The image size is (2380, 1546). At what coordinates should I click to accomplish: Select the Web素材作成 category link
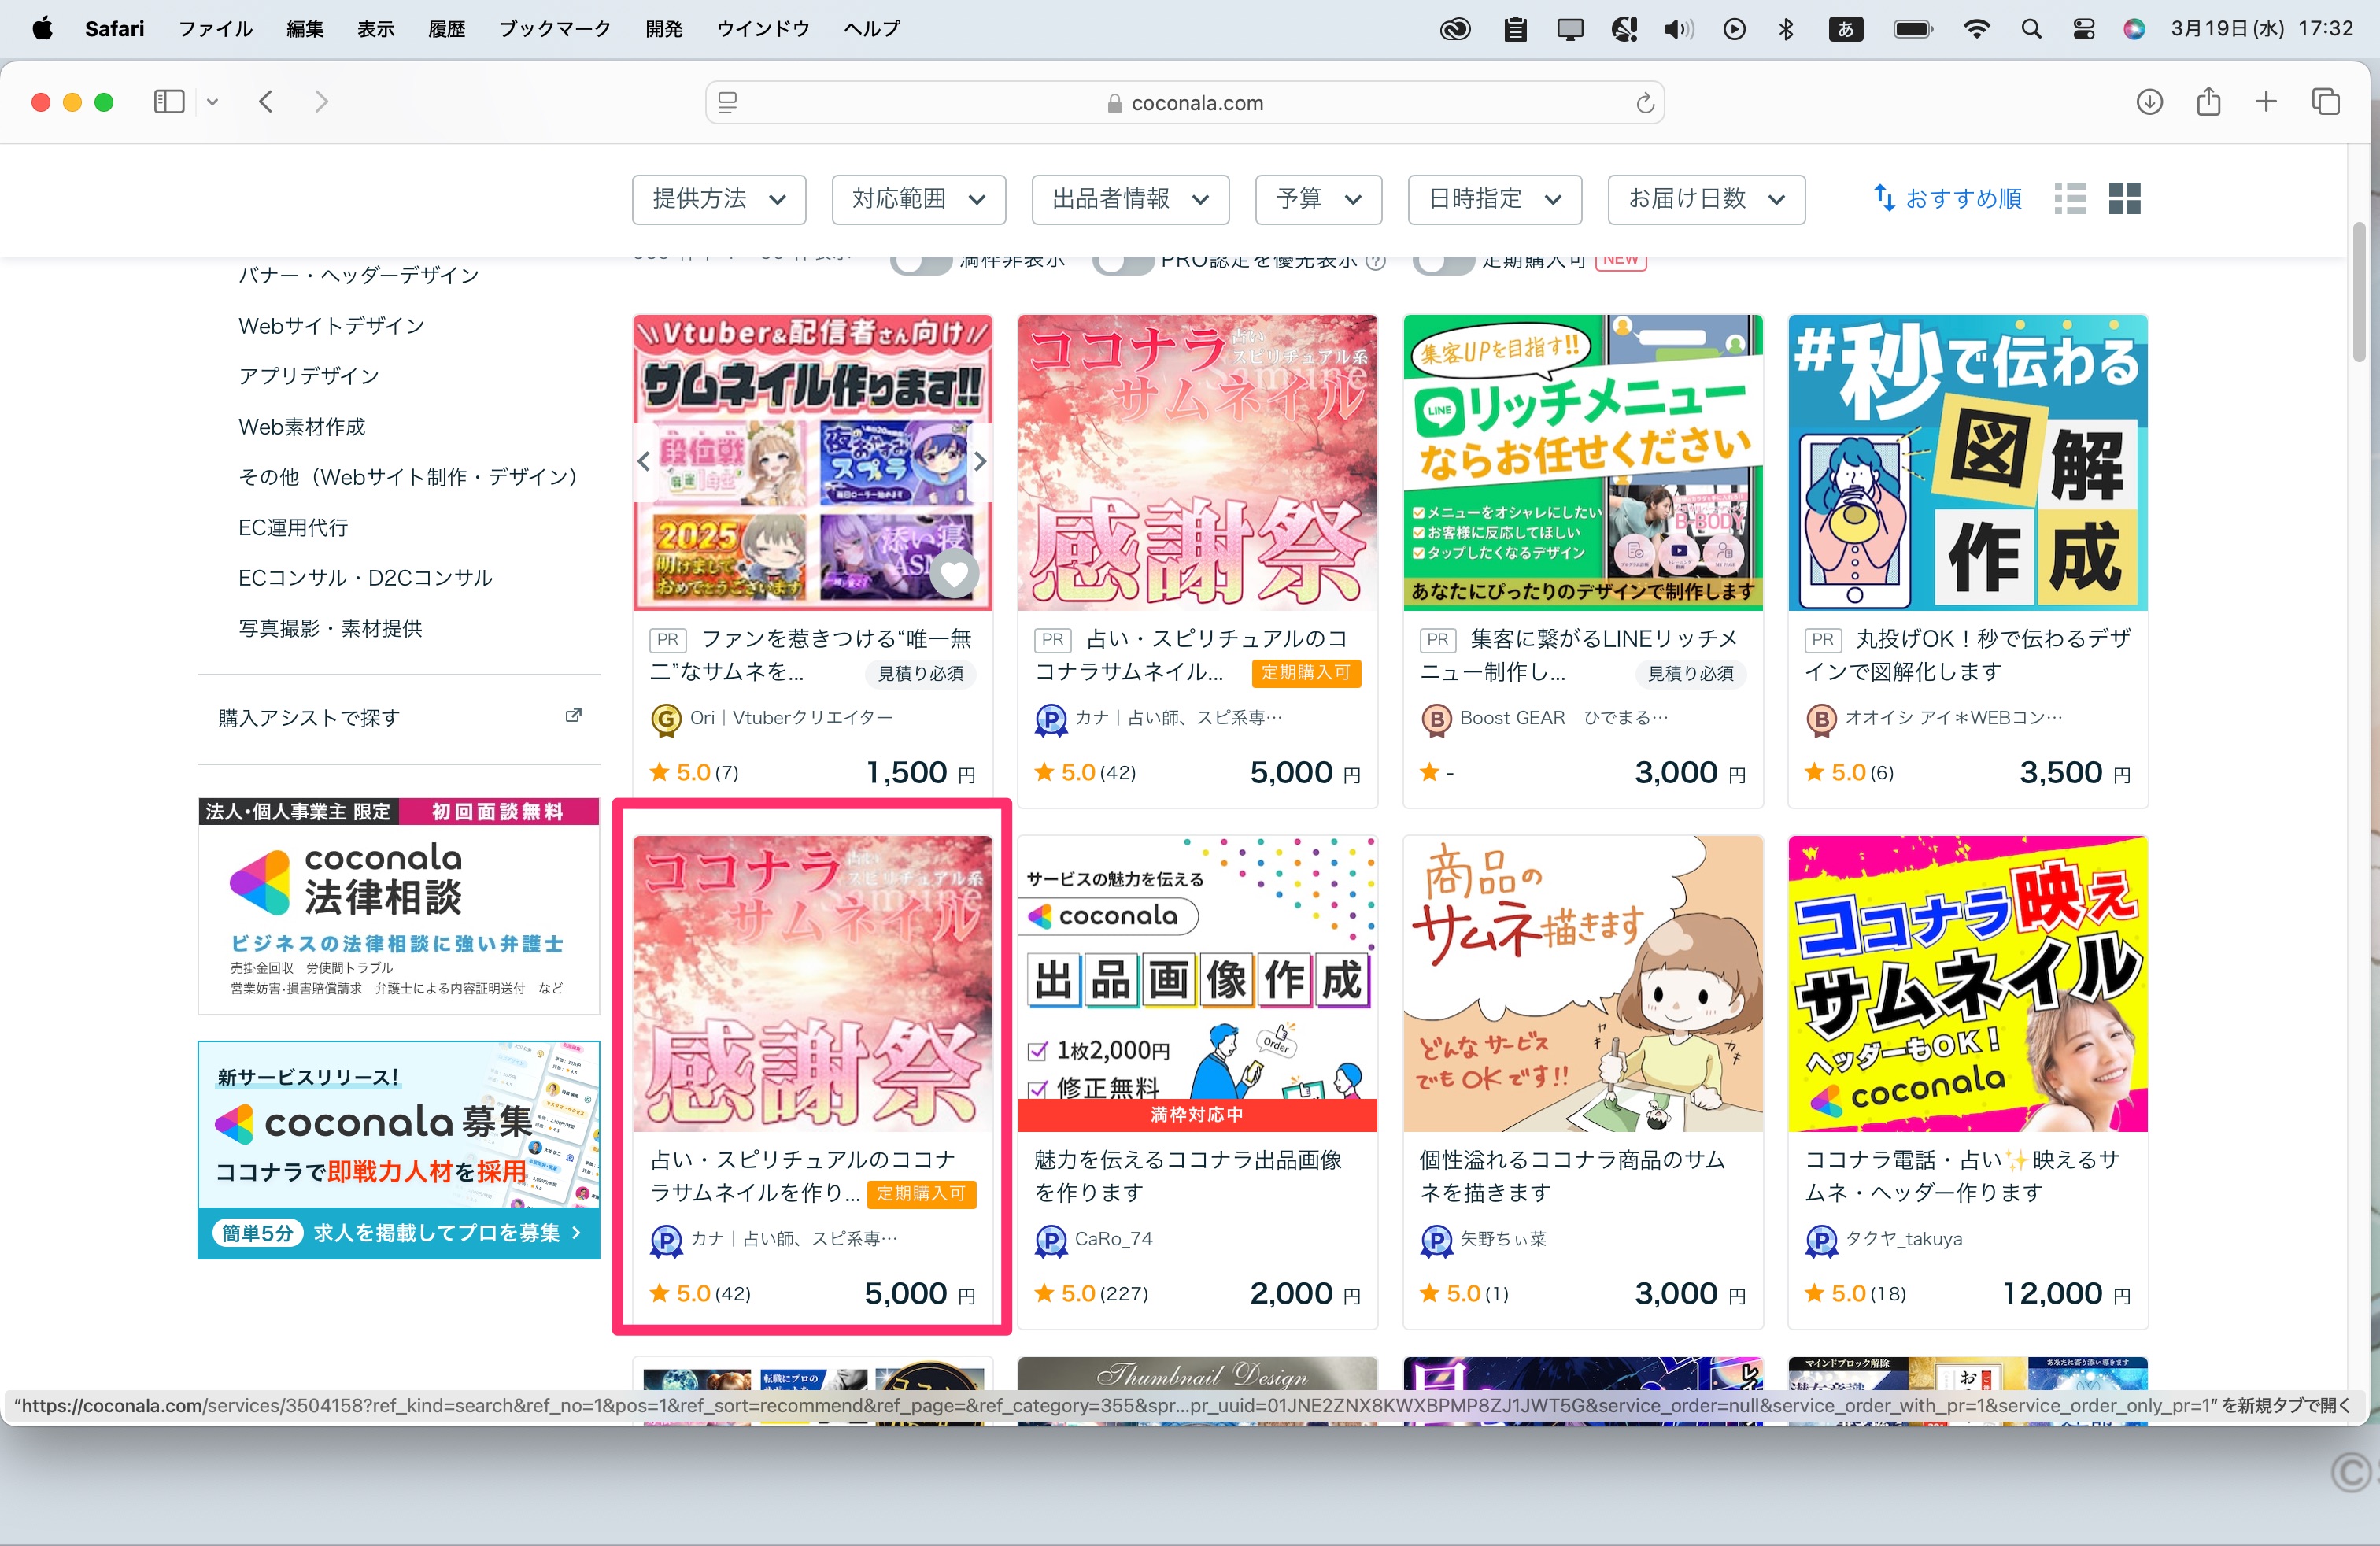pos(302,426)
